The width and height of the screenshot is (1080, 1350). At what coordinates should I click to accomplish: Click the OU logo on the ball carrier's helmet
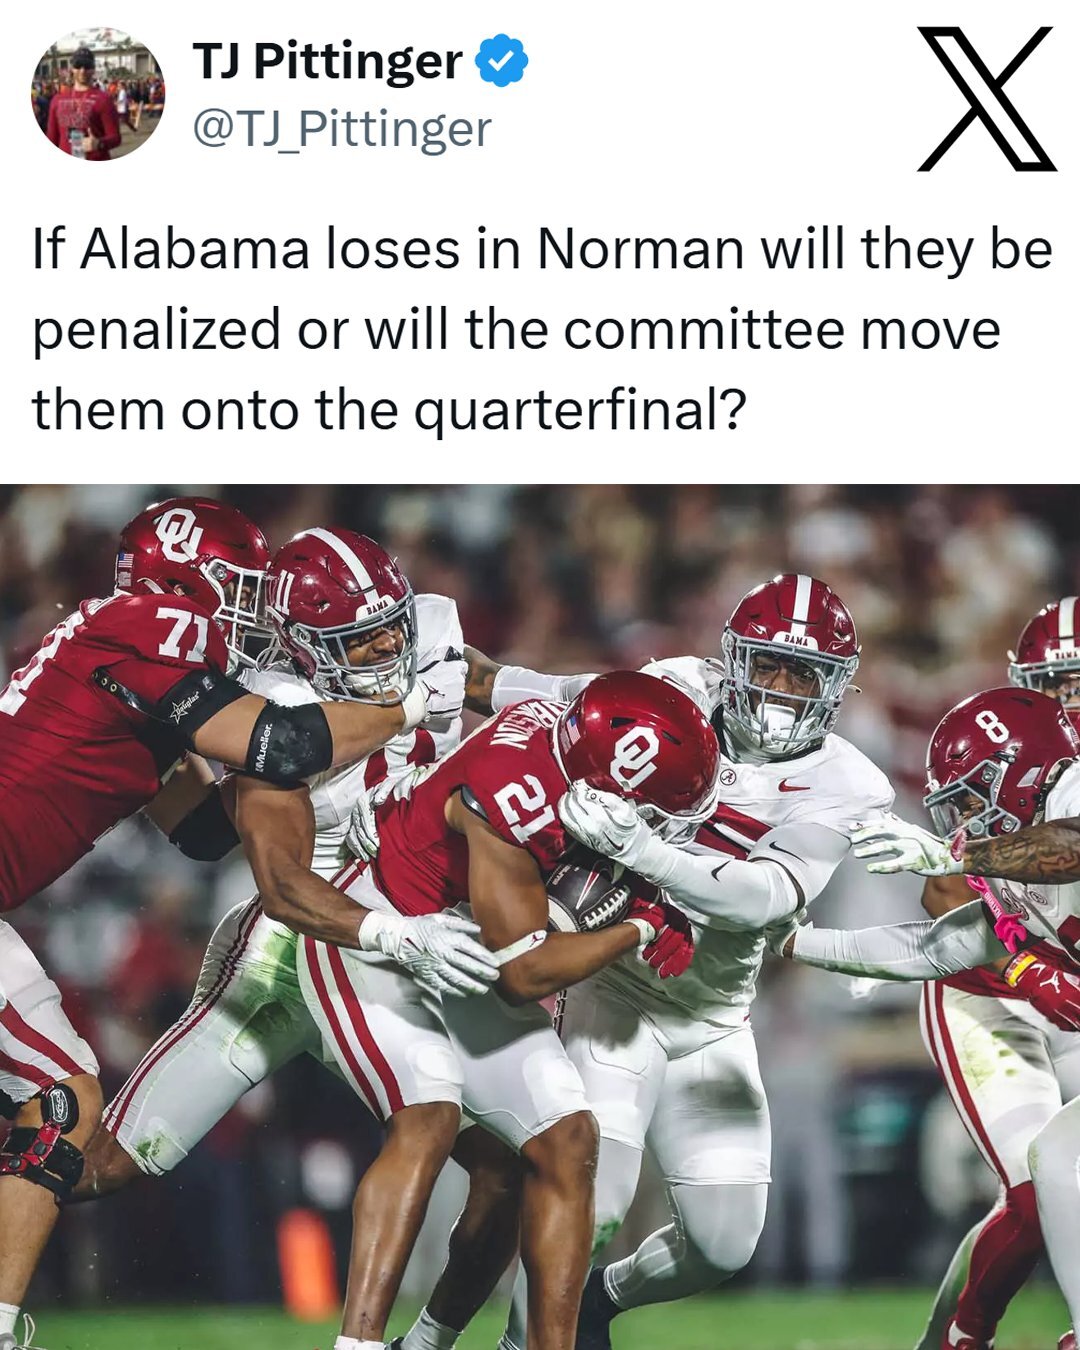[x=635, y=756]
